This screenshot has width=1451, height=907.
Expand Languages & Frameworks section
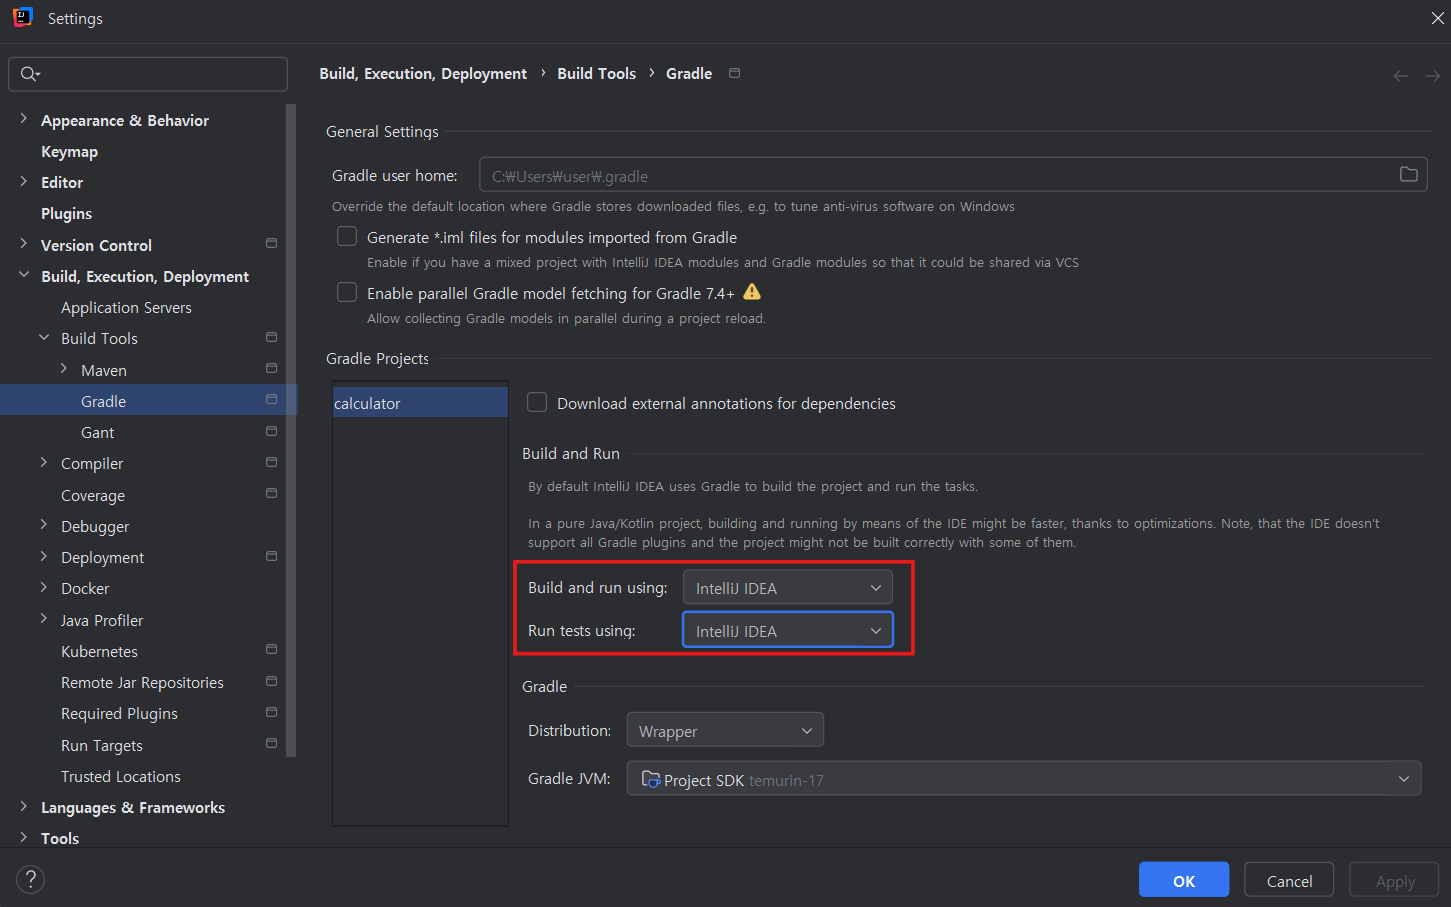tap(23, 806)
